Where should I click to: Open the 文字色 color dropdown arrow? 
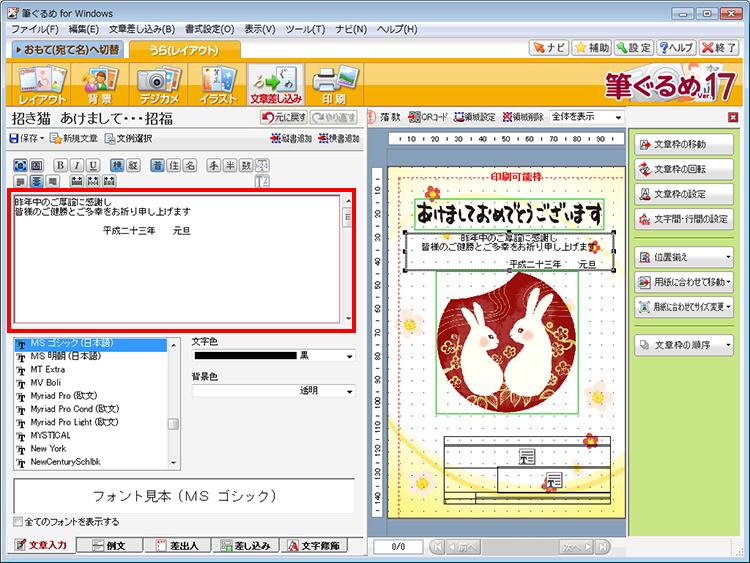point(350,356)
